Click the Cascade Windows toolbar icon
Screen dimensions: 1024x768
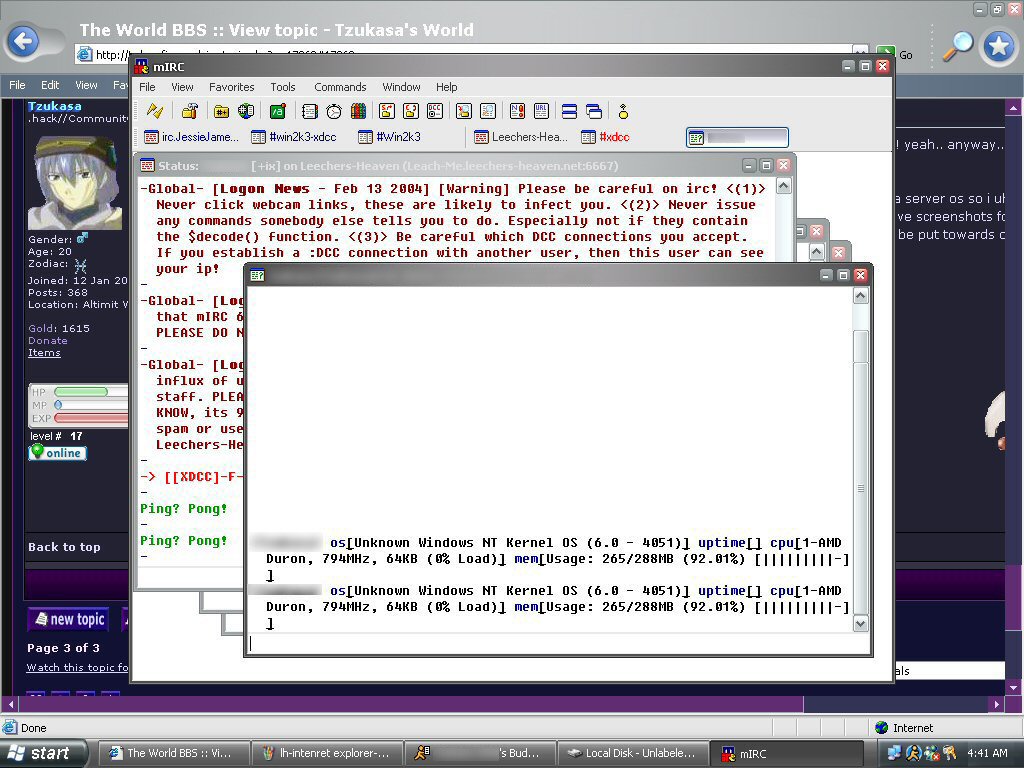coord(594,111)
